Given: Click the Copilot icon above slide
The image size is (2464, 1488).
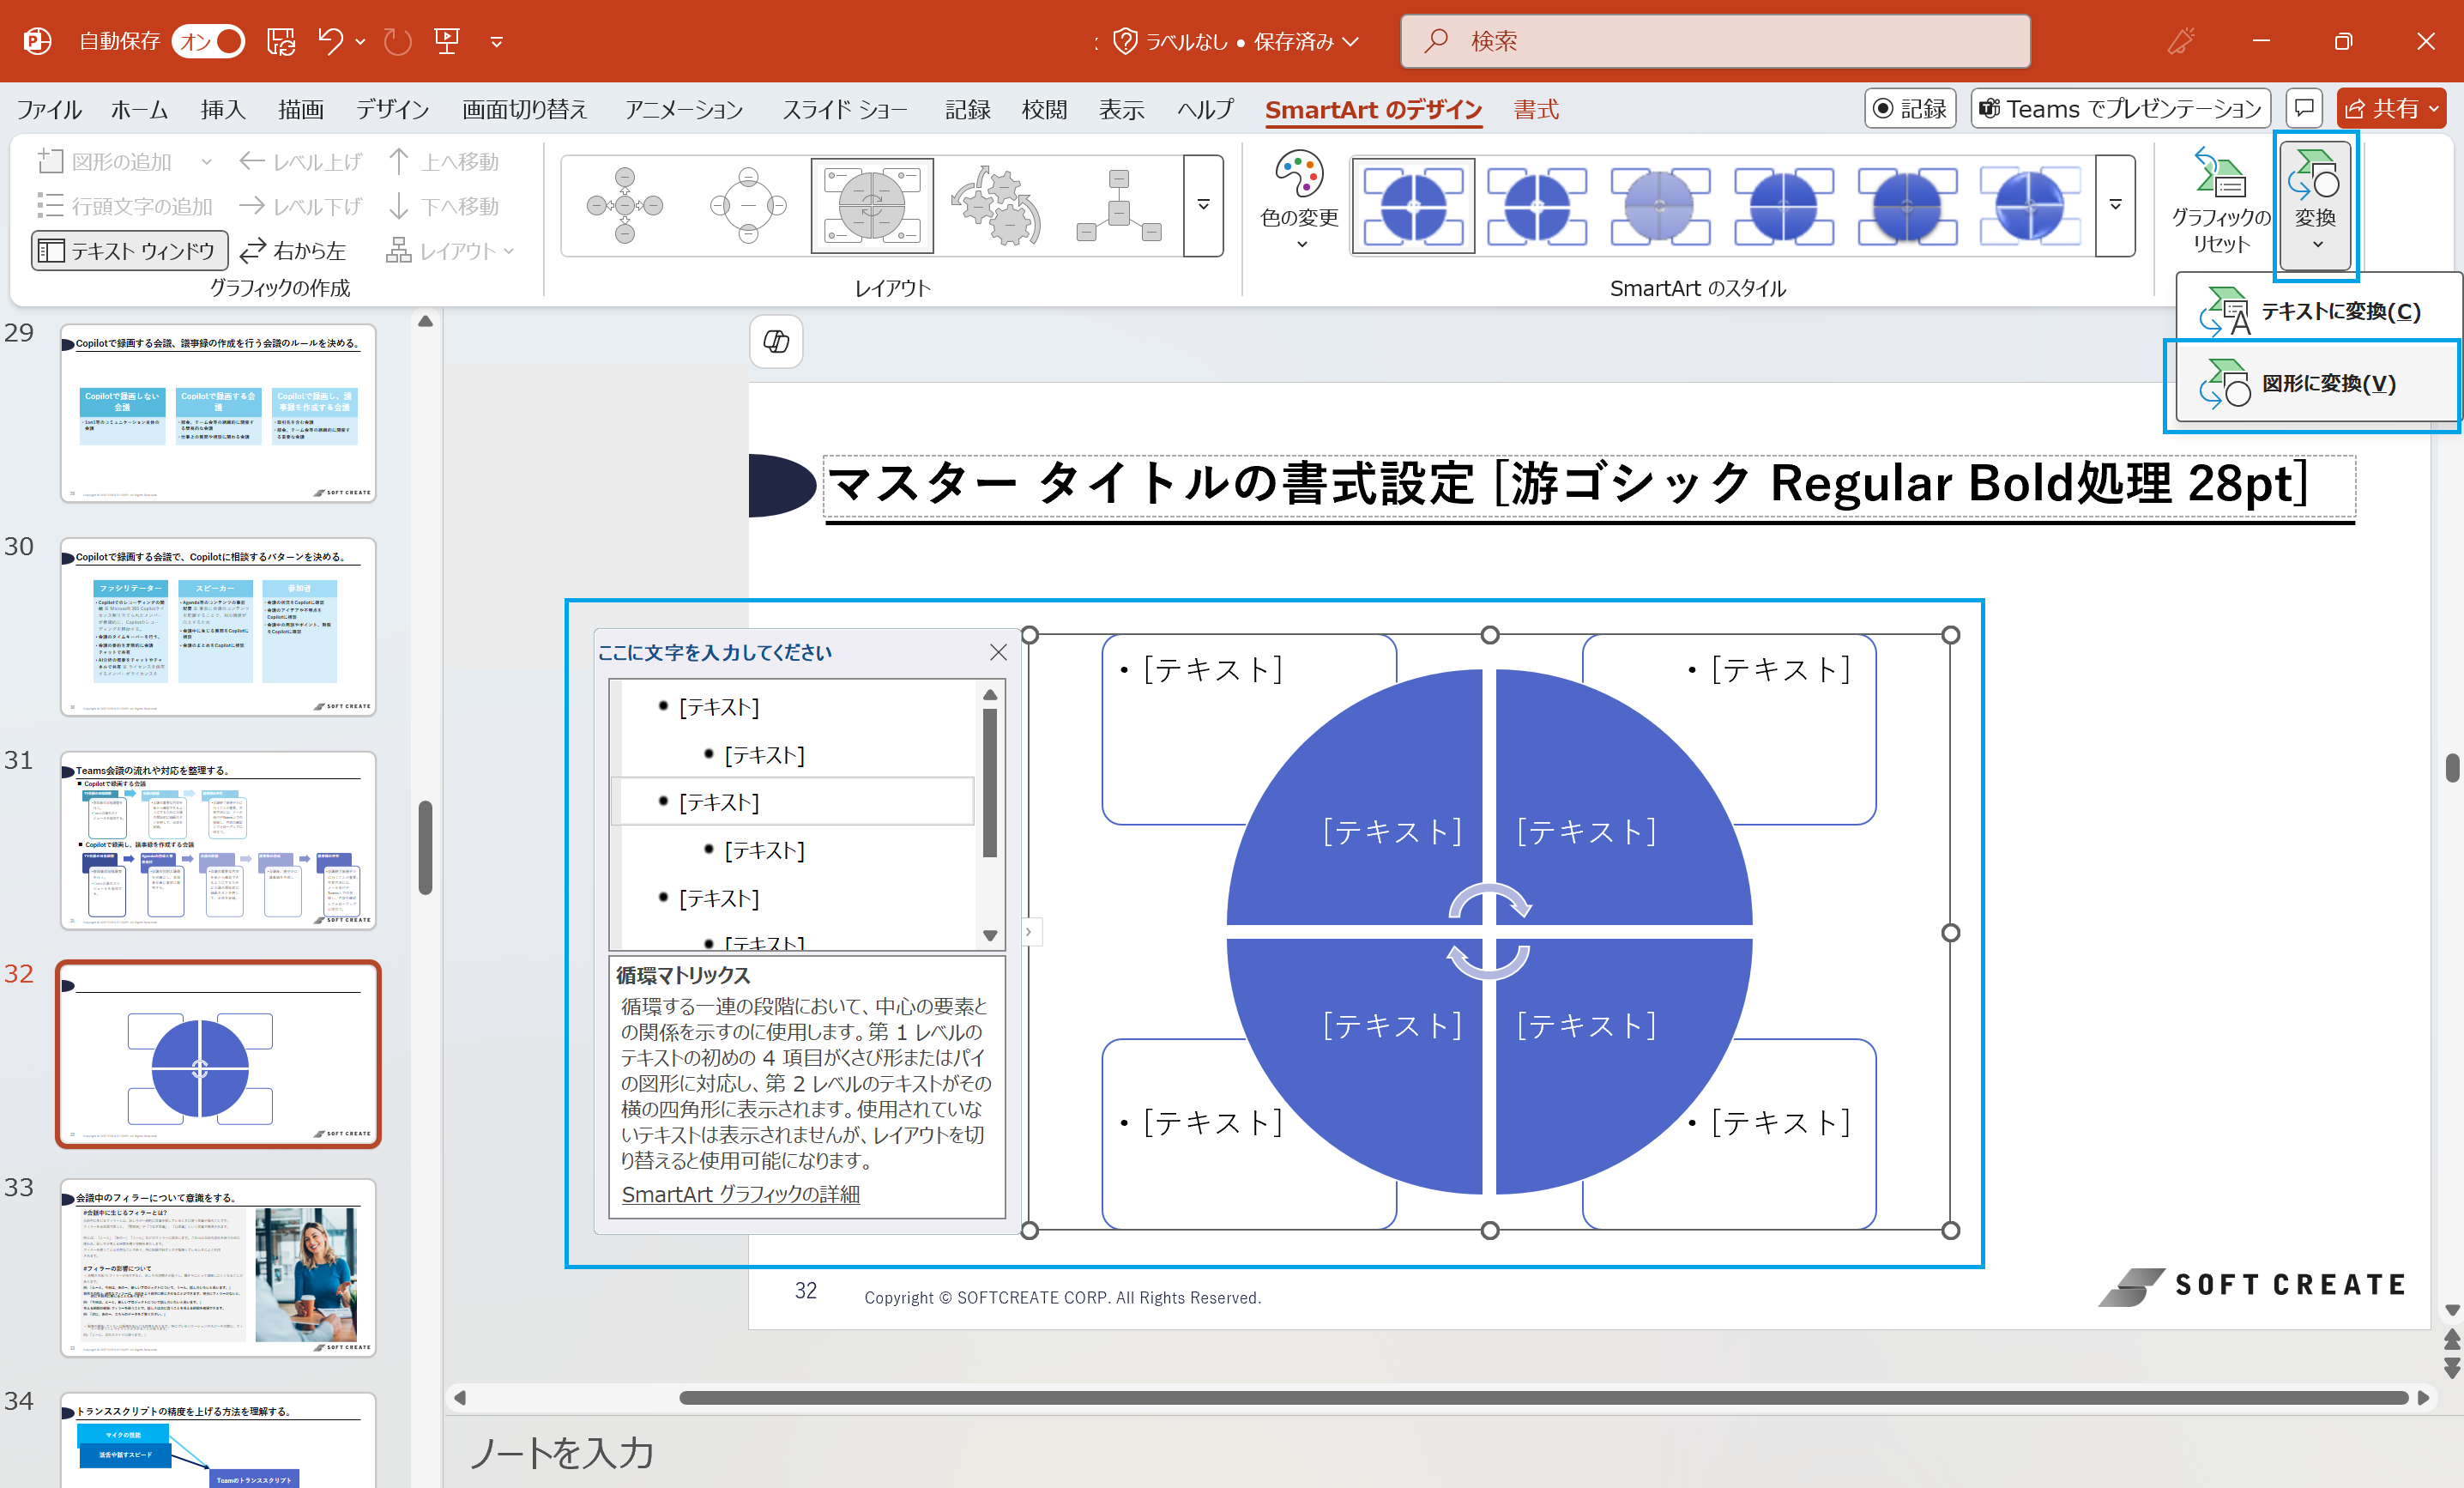Looking at the screenshot, I should click(x=776, y=342).
